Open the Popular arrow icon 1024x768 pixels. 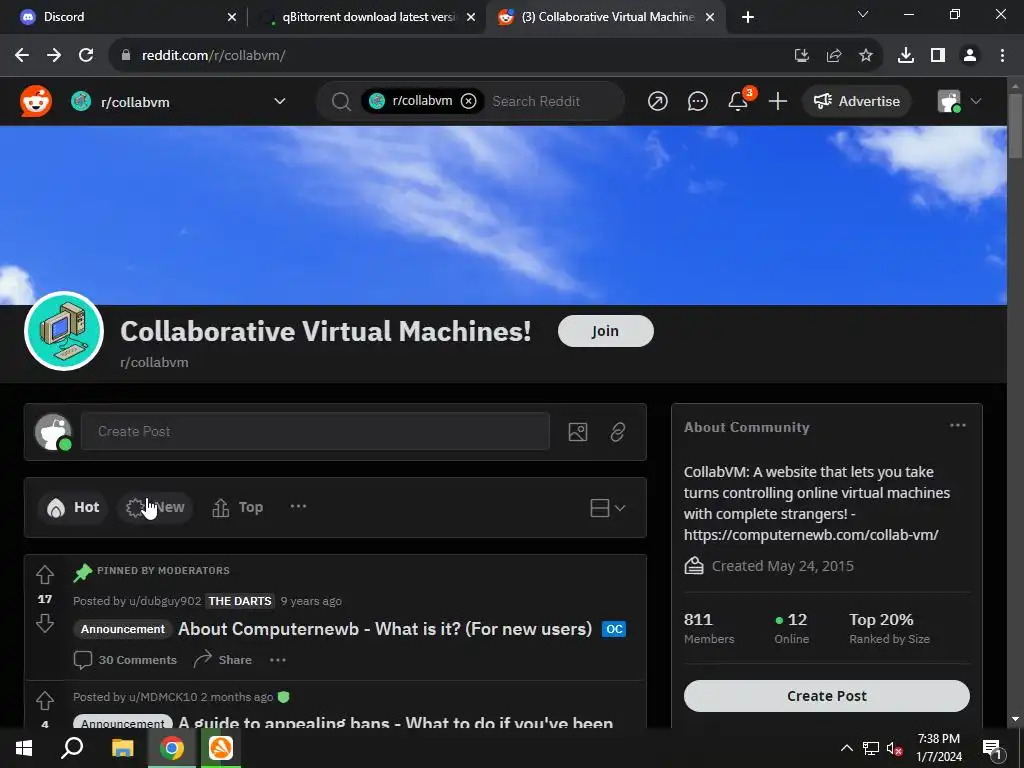658,101
